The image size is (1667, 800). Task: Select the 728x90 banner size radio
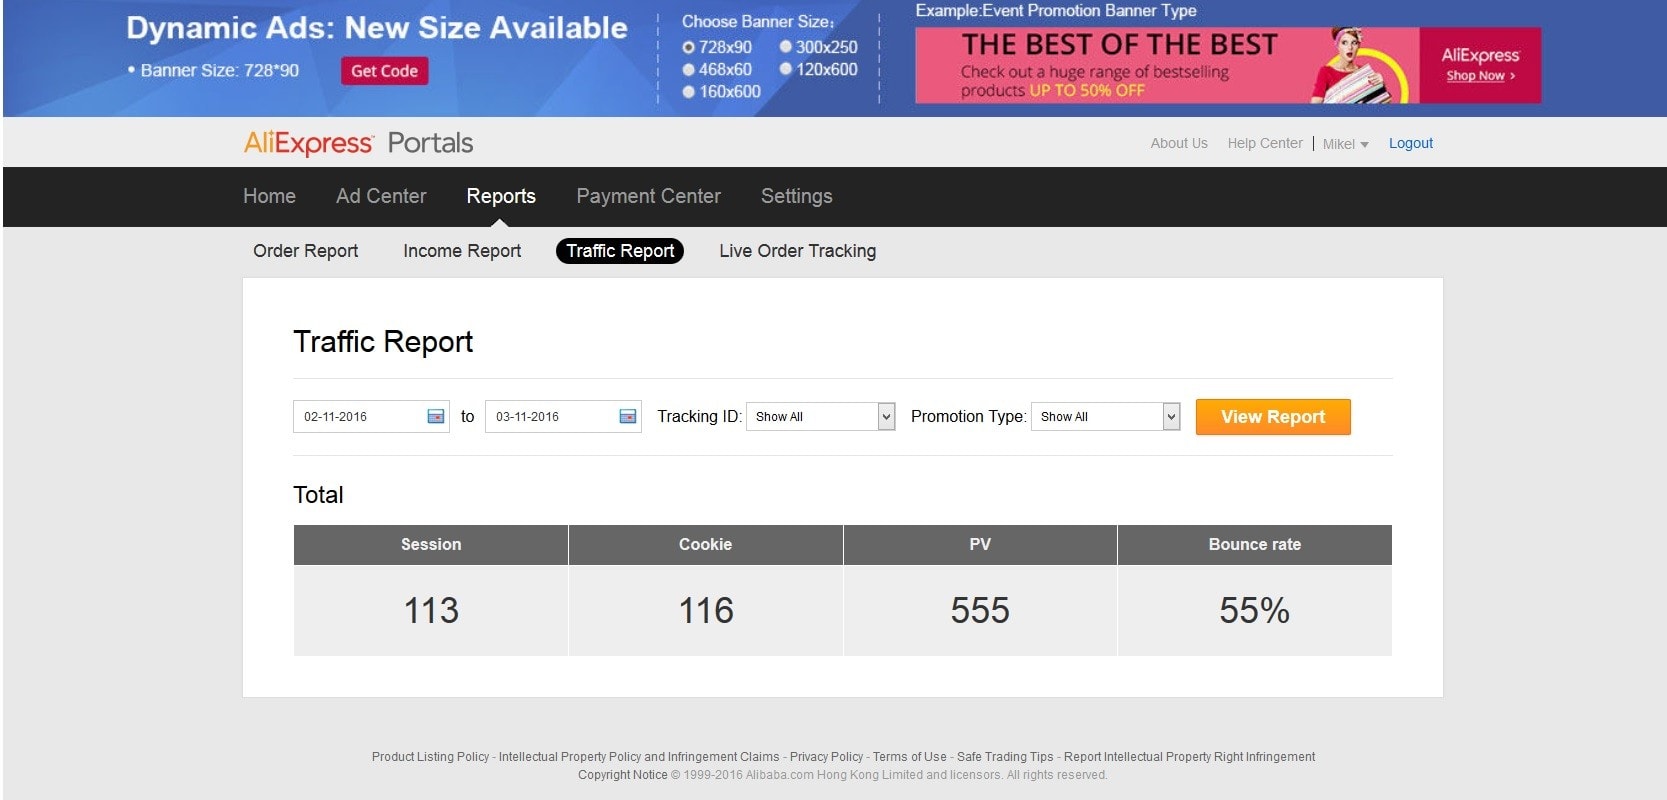coord(688,47)
